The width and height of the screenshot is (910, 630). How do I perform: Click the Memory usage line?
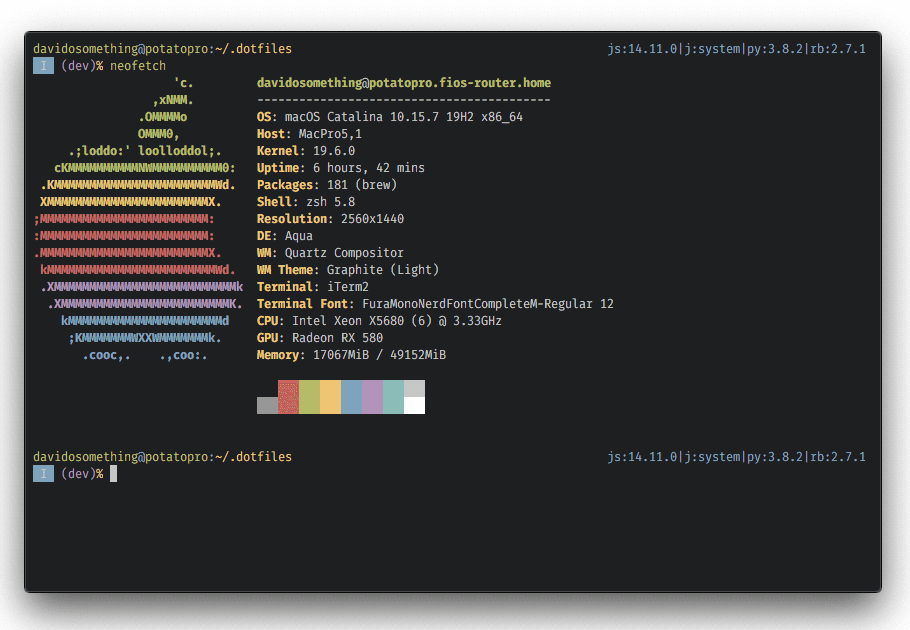click(x=352, y=355)
